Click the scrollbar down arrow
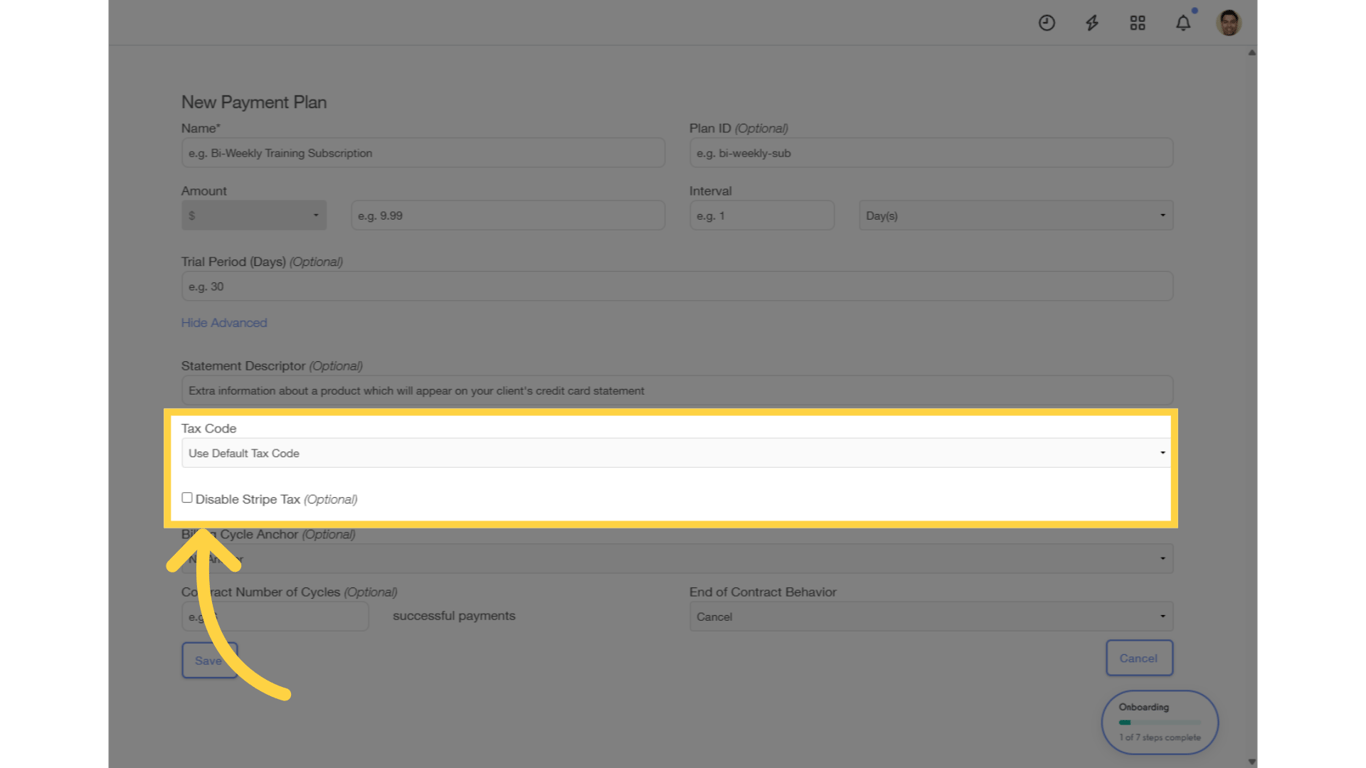The width and height of the screenshot is (1366, 768). (1251, 760)
